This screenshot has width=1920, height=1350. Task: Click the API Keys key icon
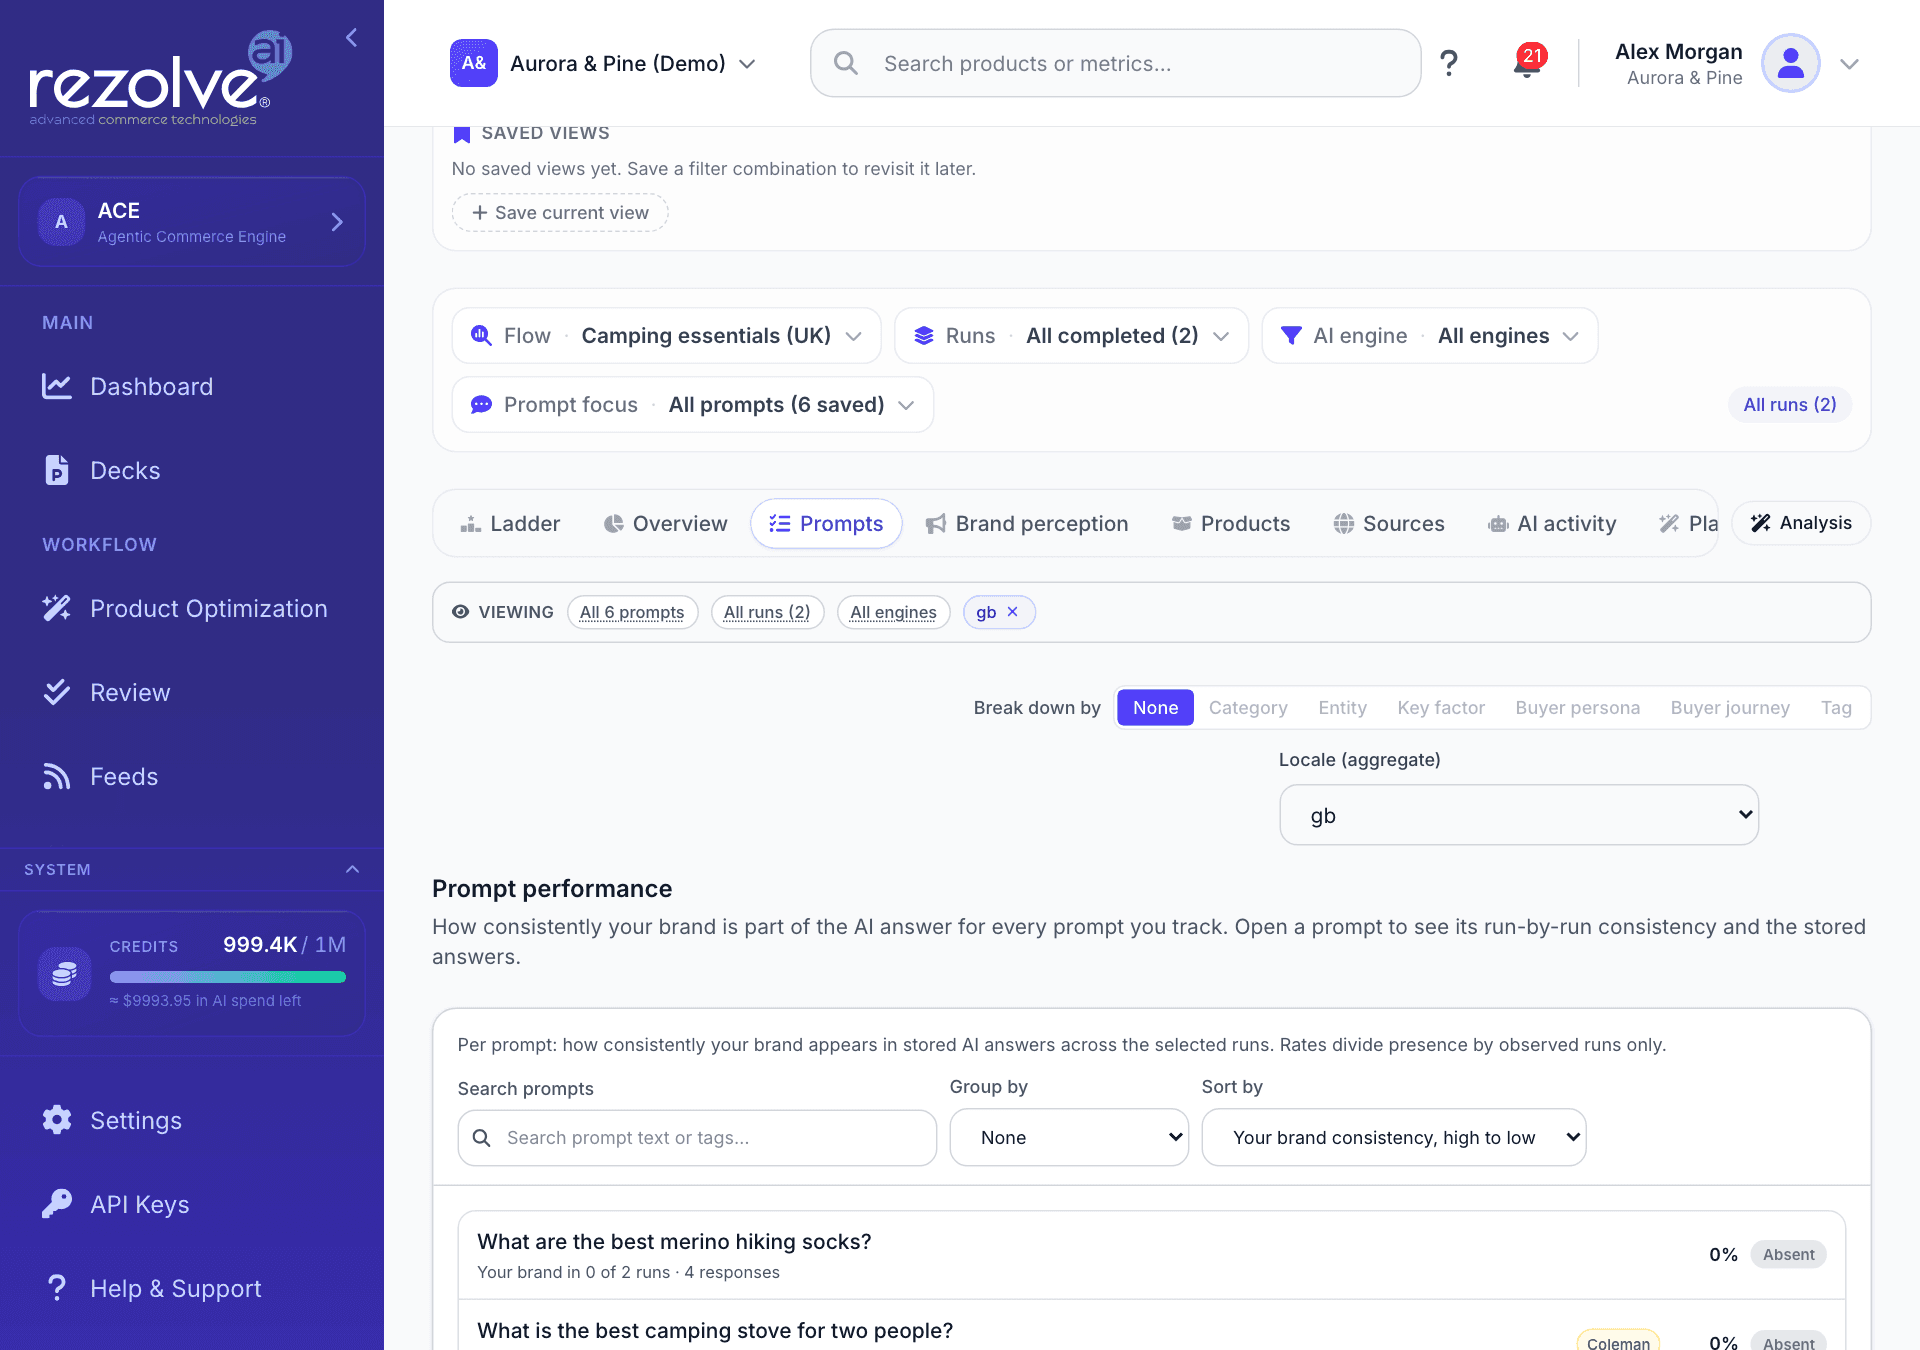57,1204
